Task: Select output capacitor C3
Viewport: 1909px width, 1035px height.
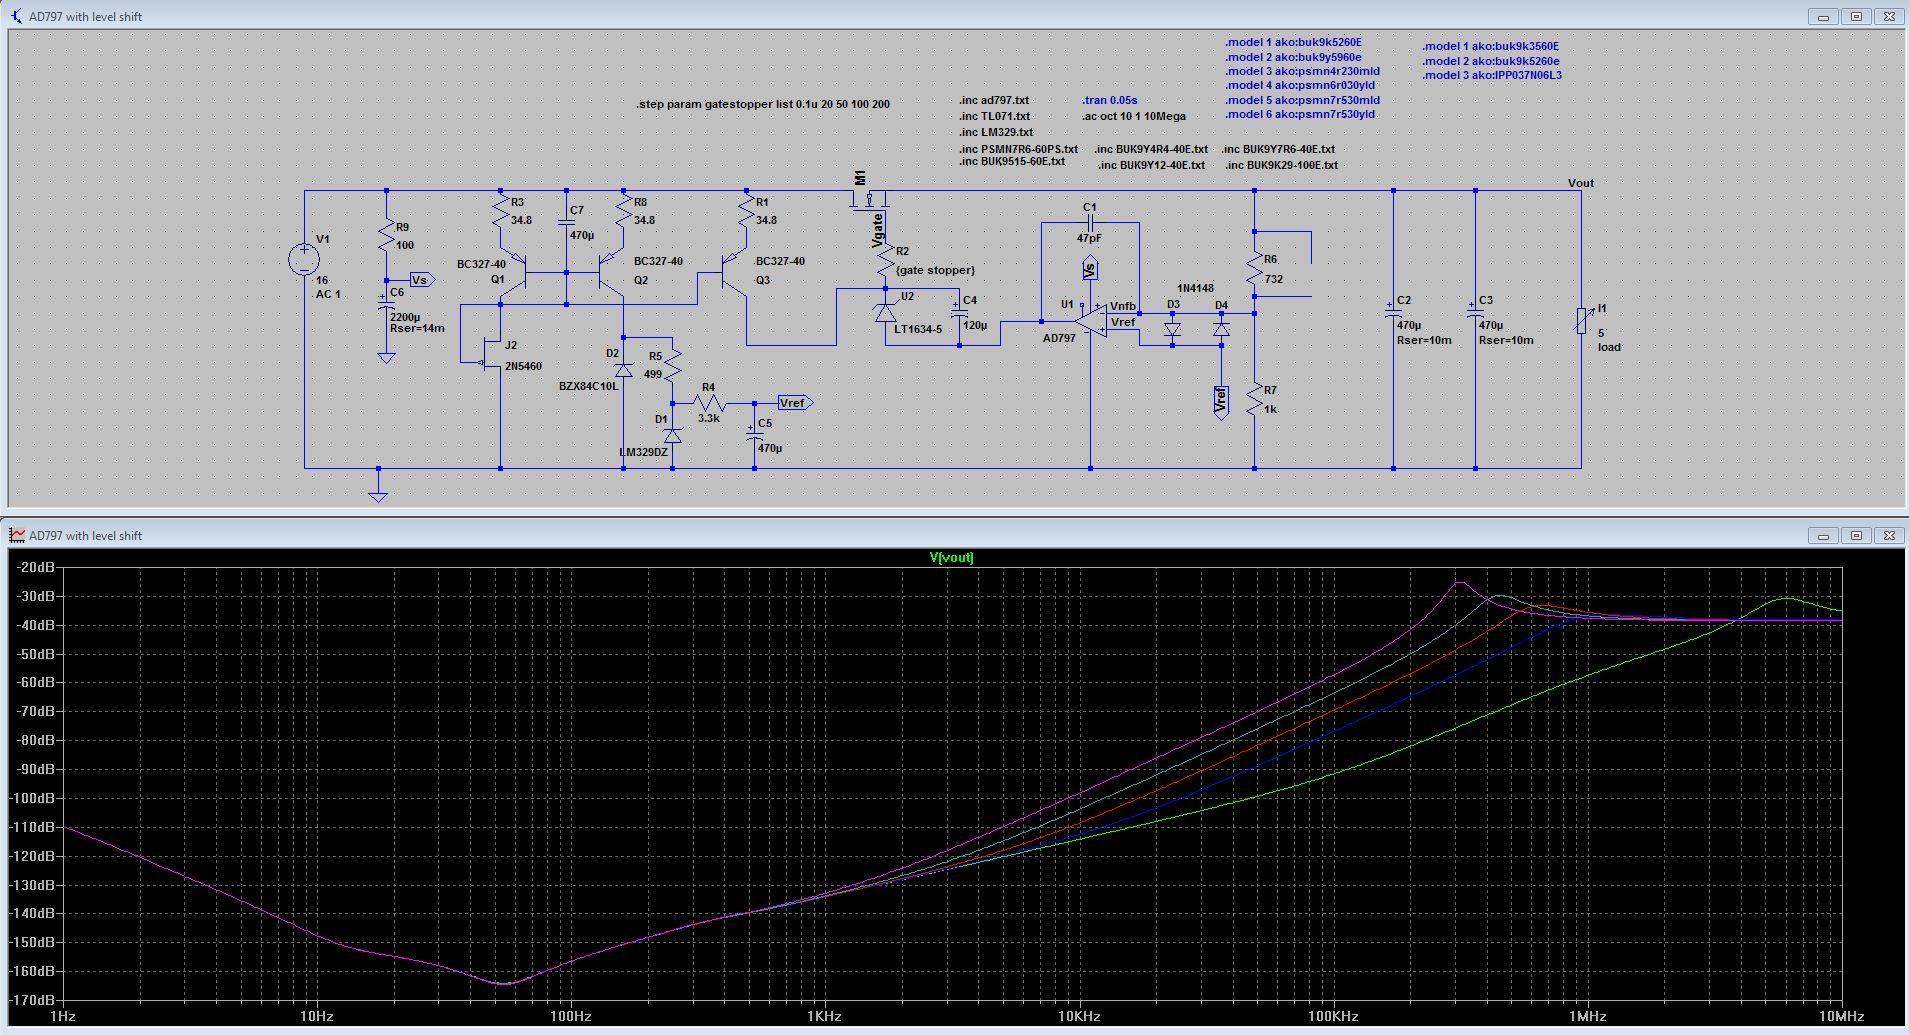Action: (1475, 311)
